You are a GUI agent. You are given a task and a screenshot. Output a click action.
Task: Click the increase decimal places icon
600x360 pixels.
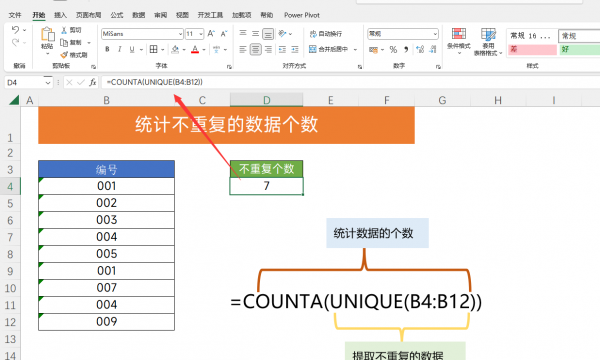420,49
